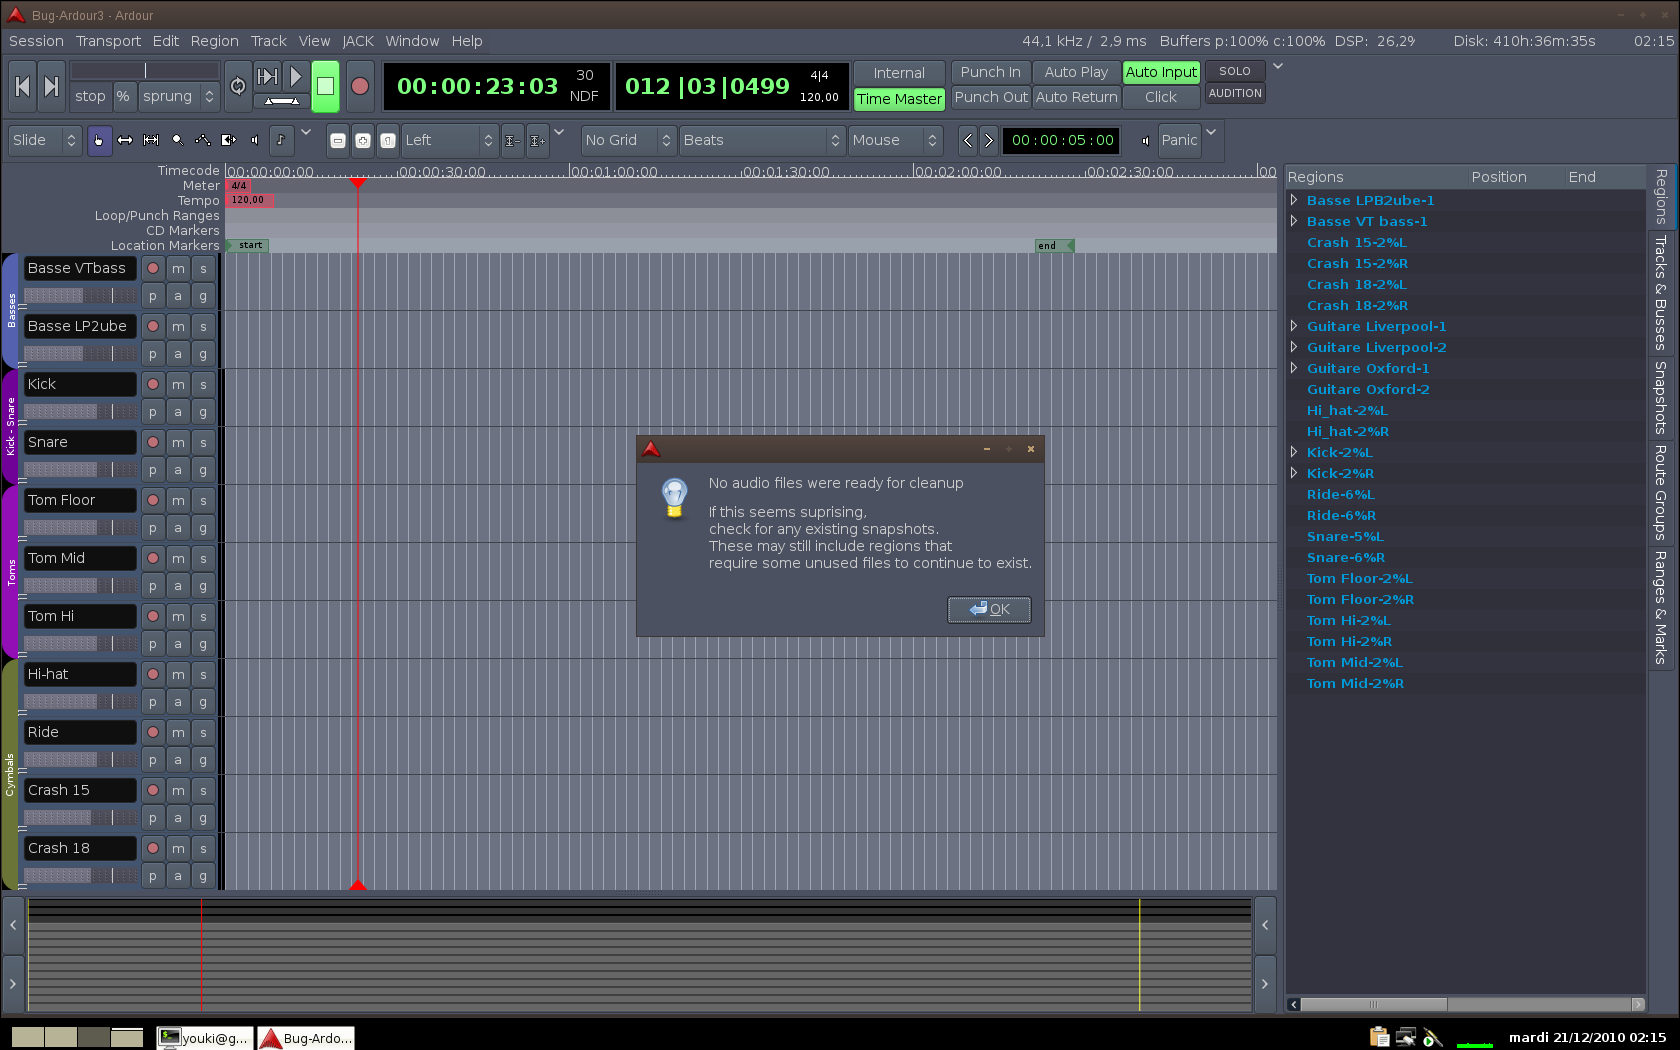The width and height of the screenshot is (1680, 1050).
Task: Solo the Tom Floor track
Action: coord(203,500)
